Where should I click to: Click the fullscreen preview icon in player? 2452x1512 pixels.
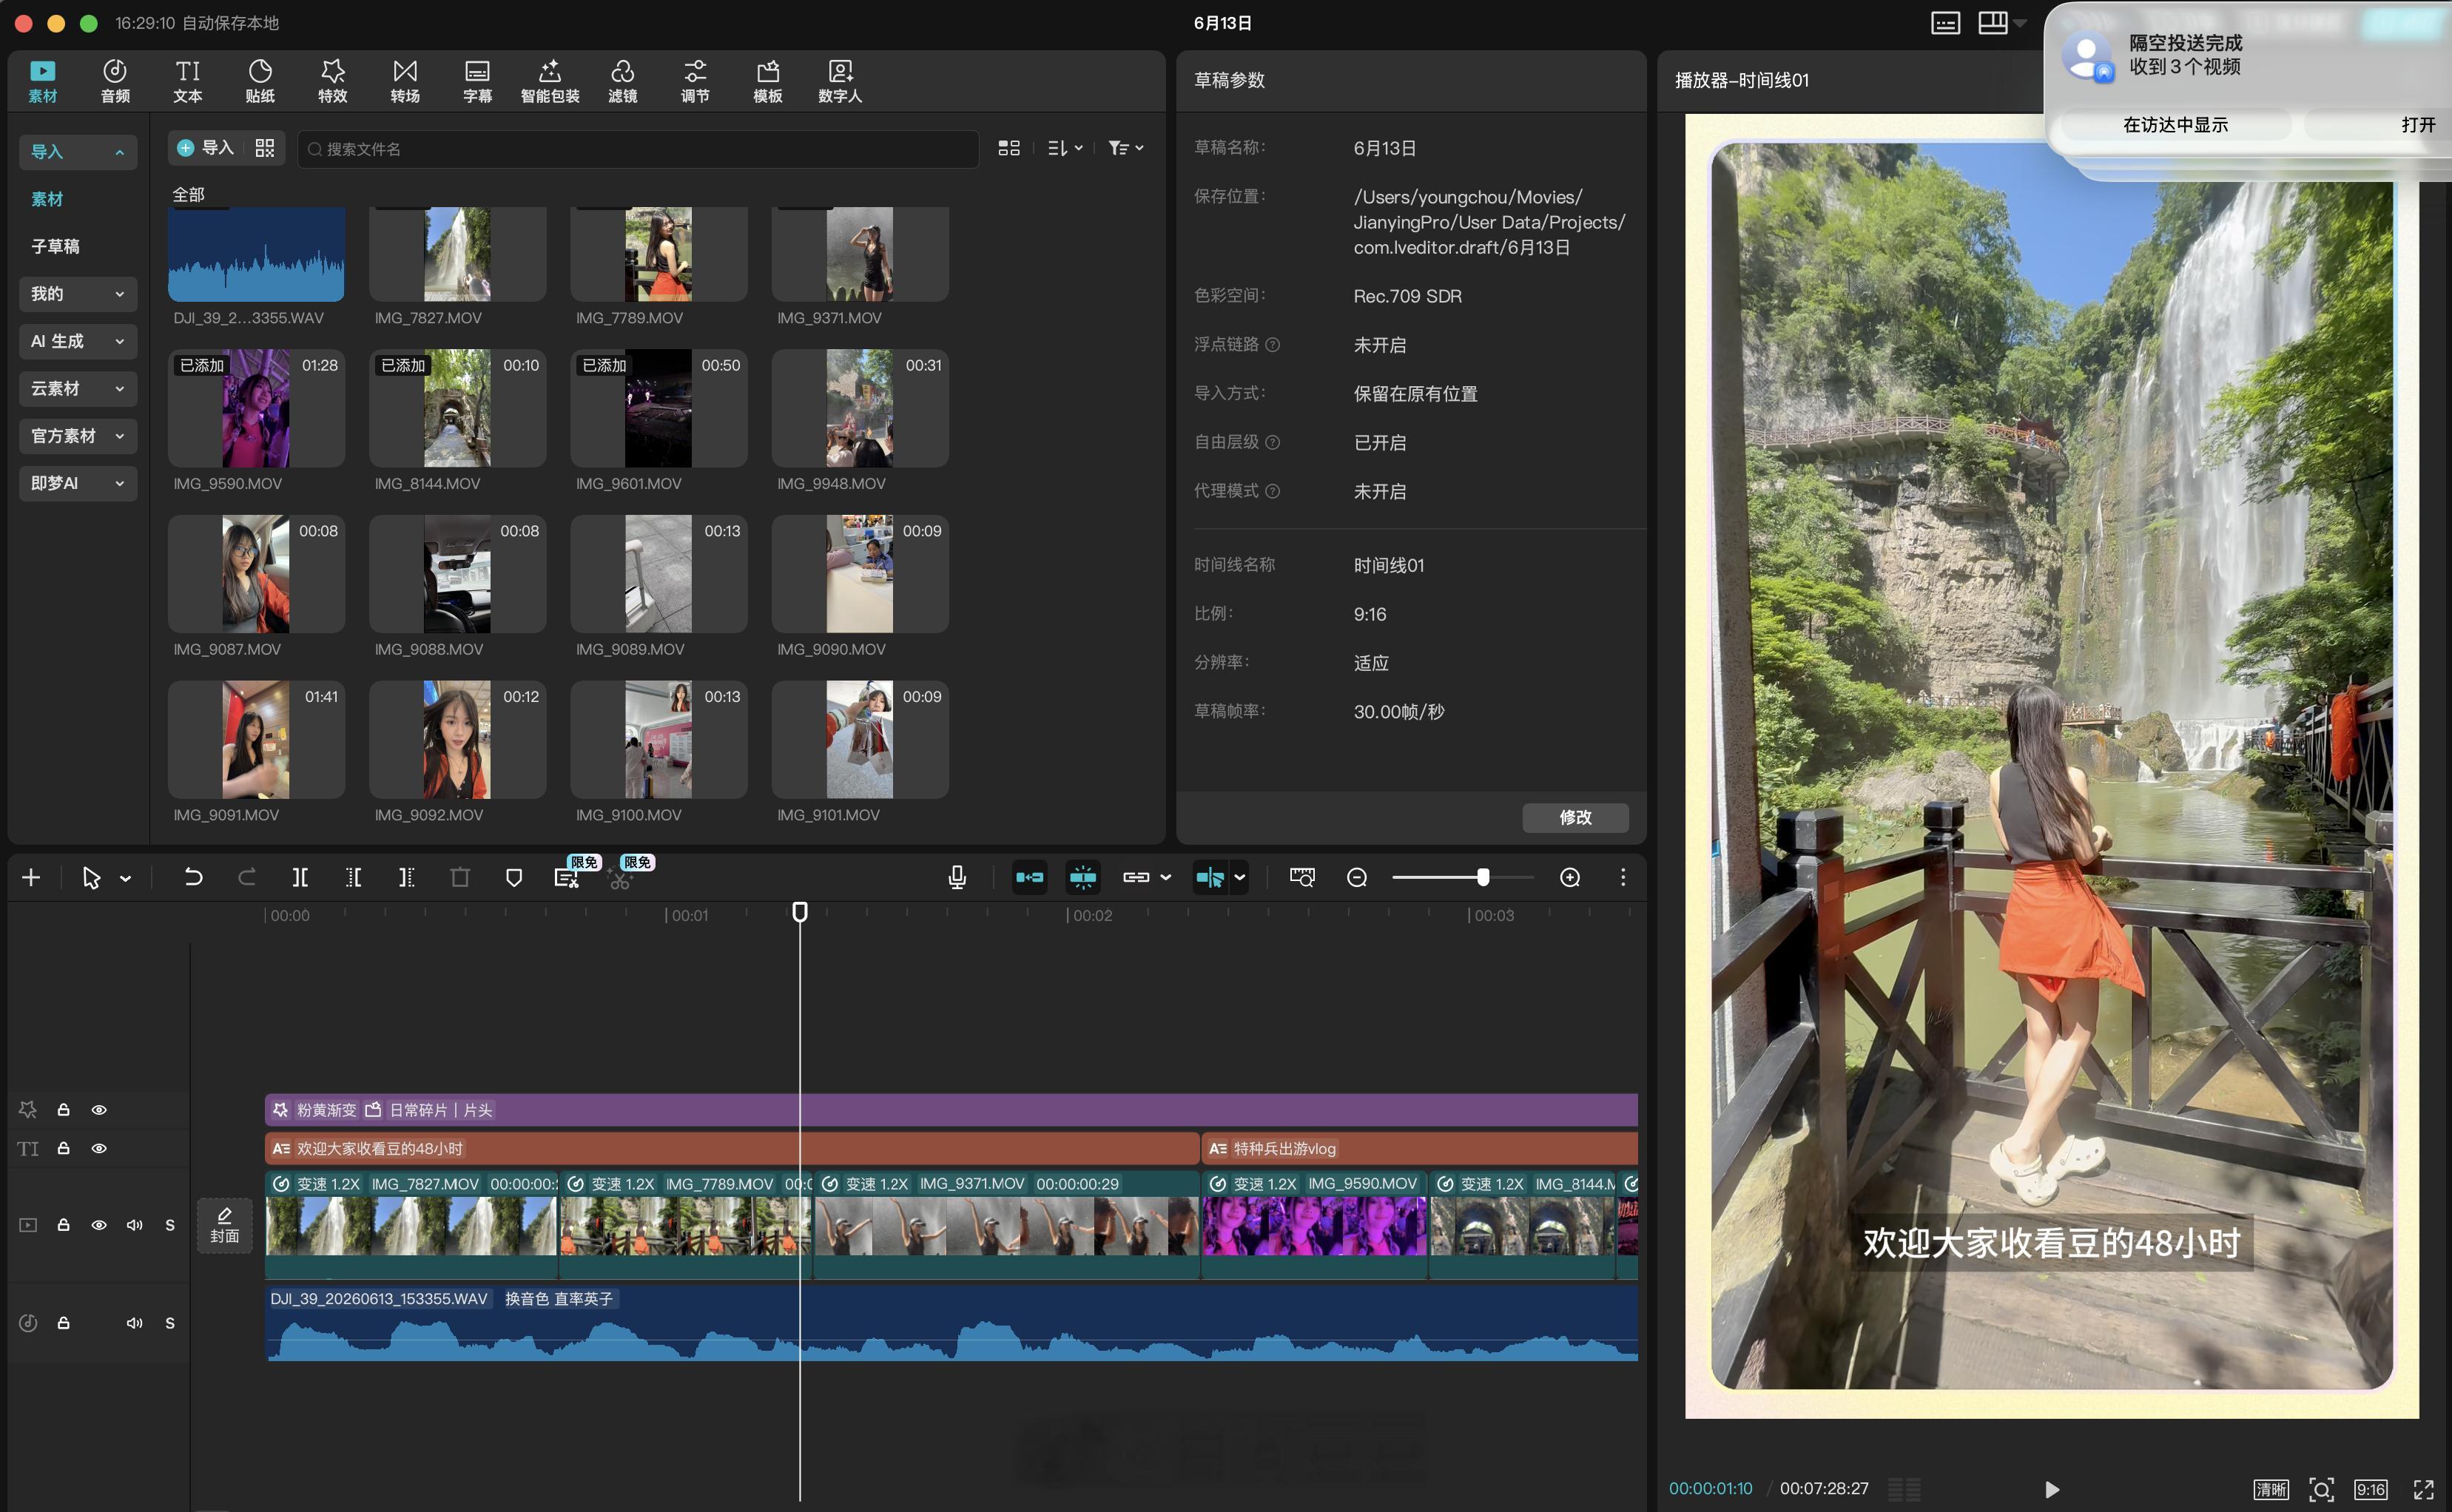click(2423, 1489)
